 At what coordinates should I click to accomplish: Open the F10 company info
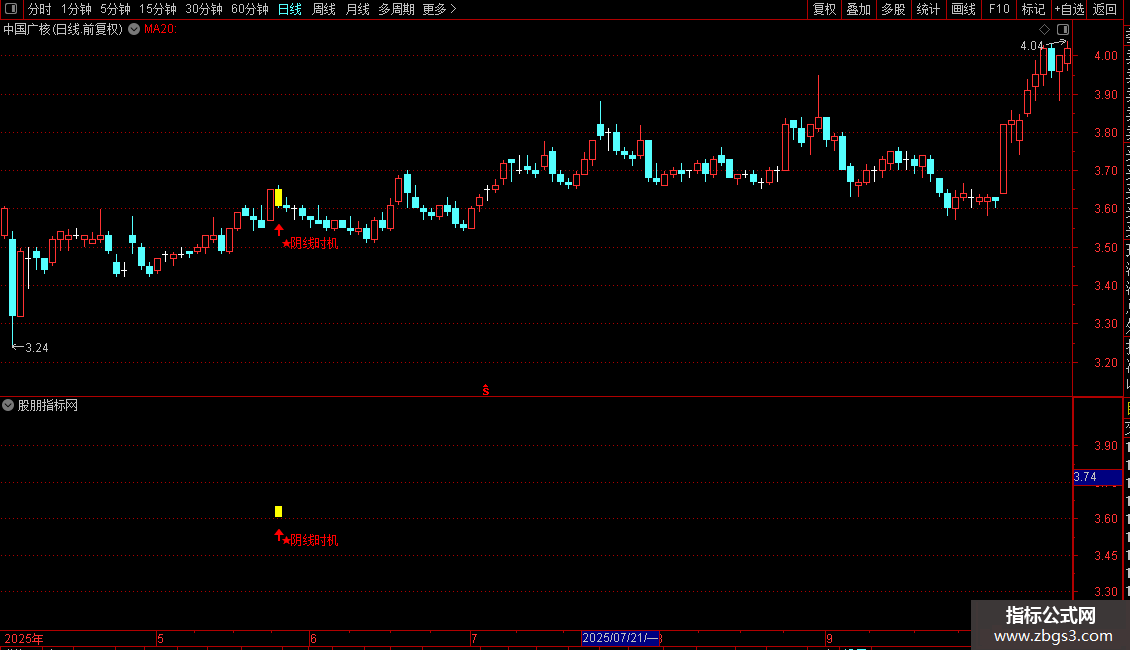pyautogui.click(x=999, y=9)
